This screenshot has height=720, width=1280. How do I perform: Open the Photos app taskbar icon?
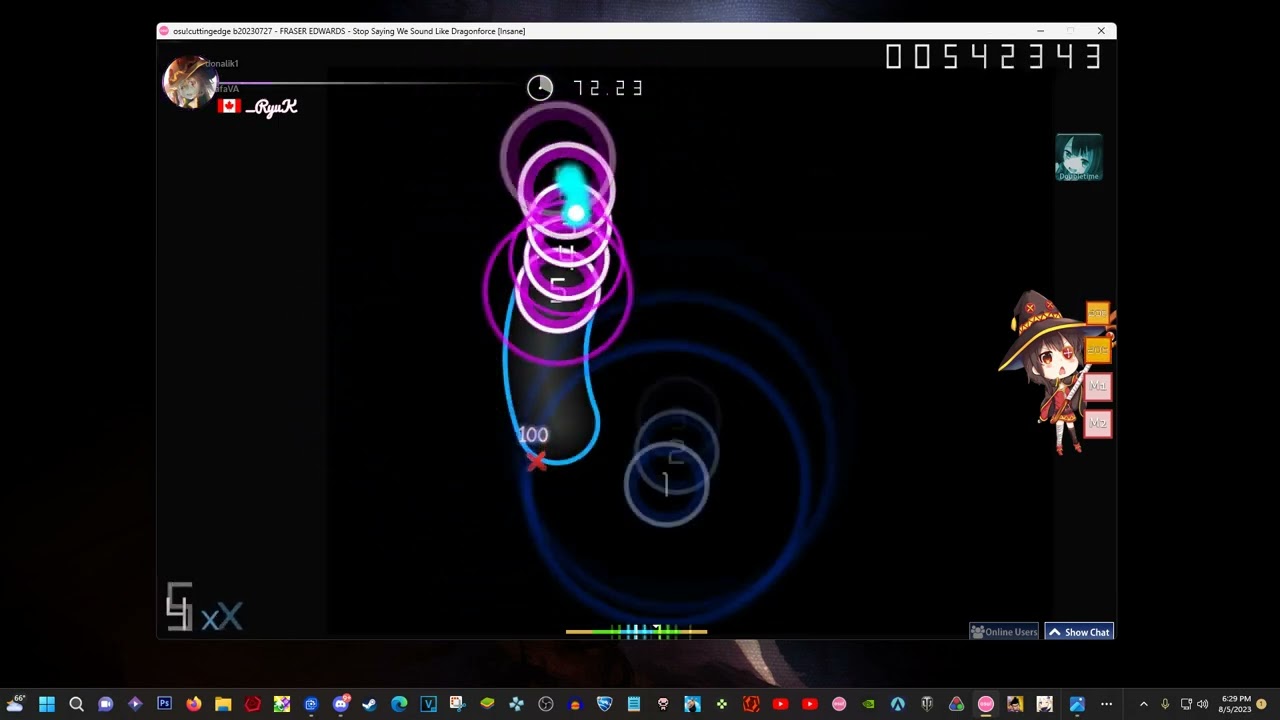[x=1076, y=704]
